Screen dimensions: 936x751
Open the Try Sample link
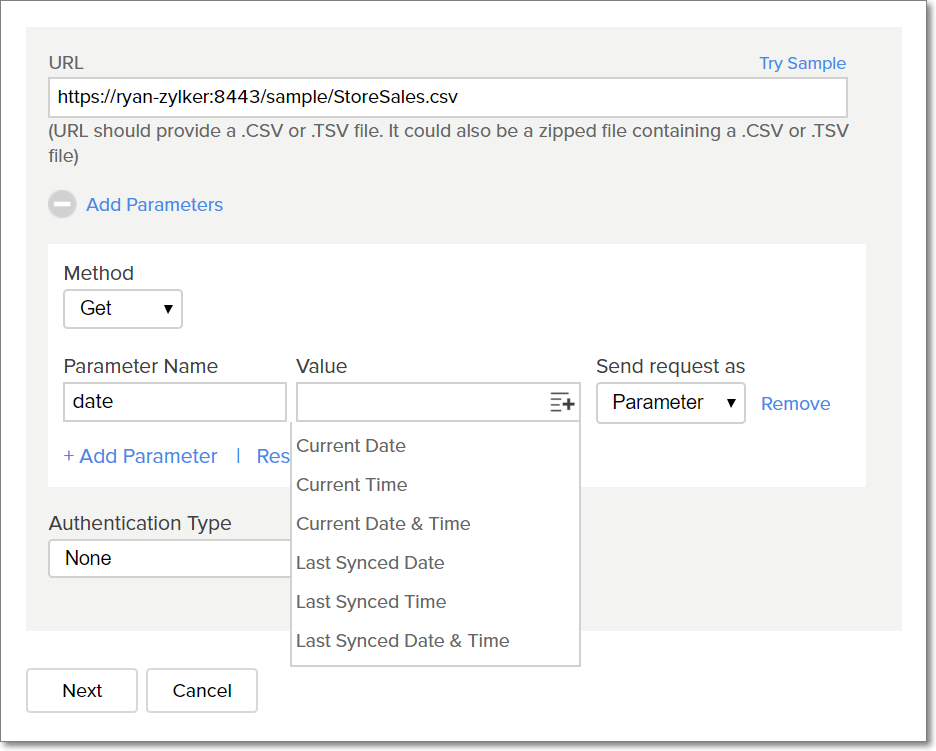point(802,63)
